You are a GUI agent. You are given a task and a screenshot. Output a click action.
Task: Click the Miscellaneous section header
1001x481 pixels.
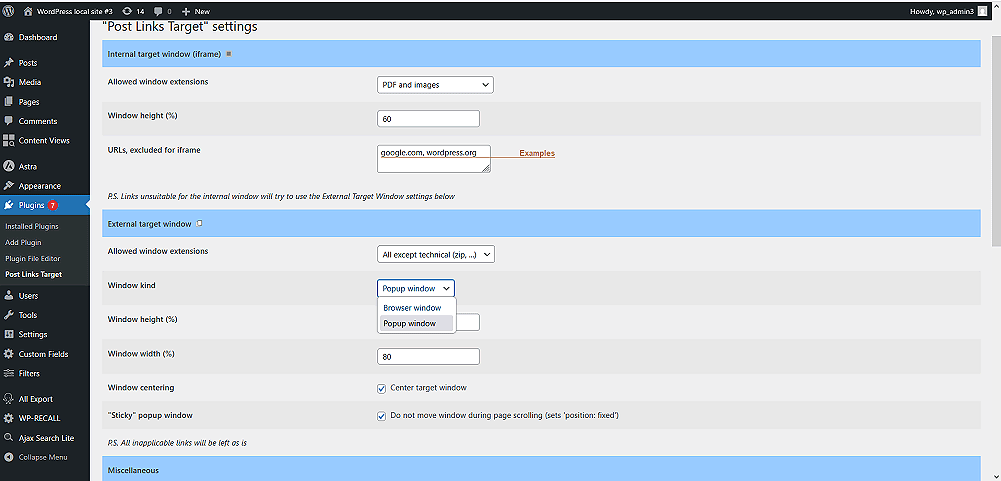[x=541, y=470]
